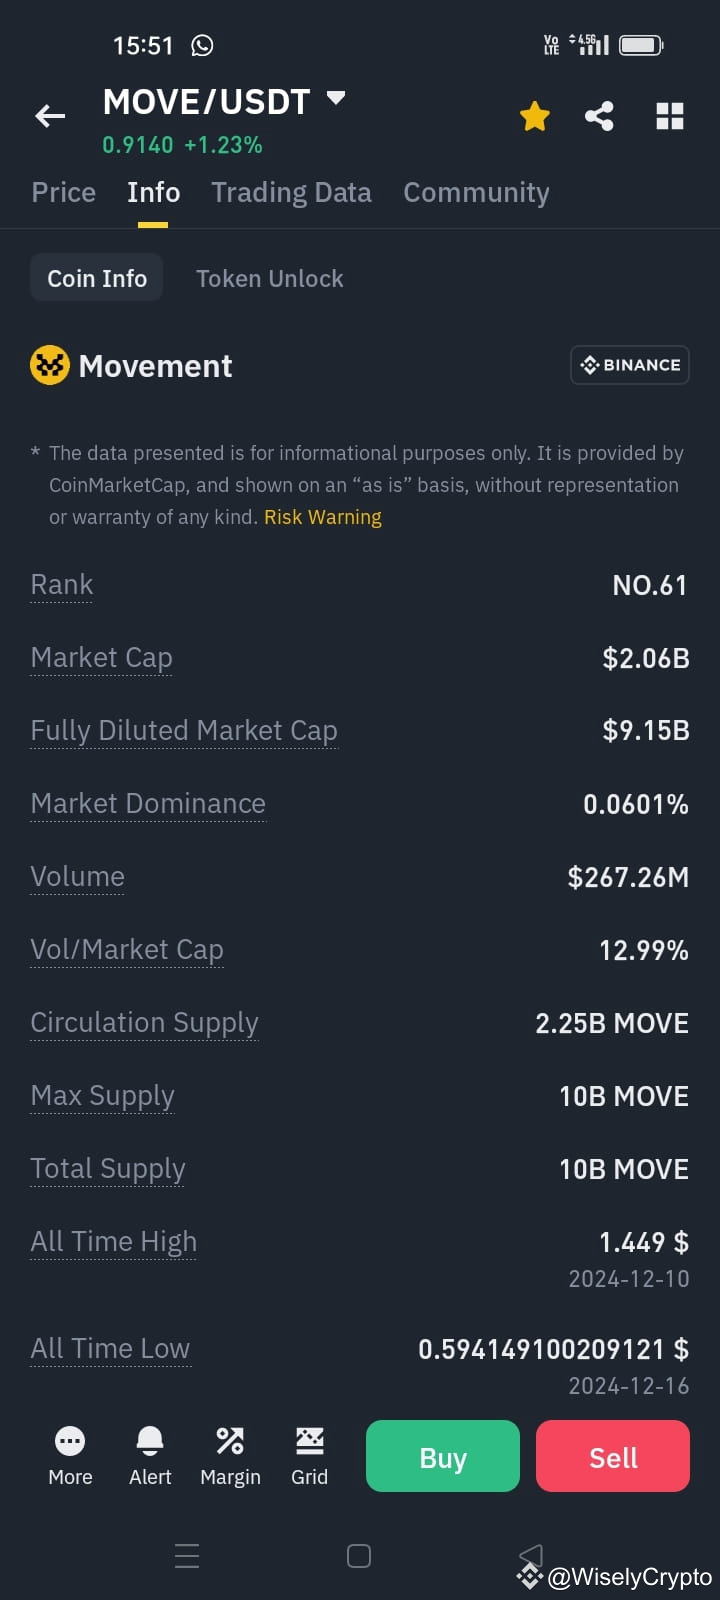The height and width of the screenshot is (1600, 720).
Task: Expand the MOVE/USDT pair dropdown arrow
Action: (x=336, y=98)
